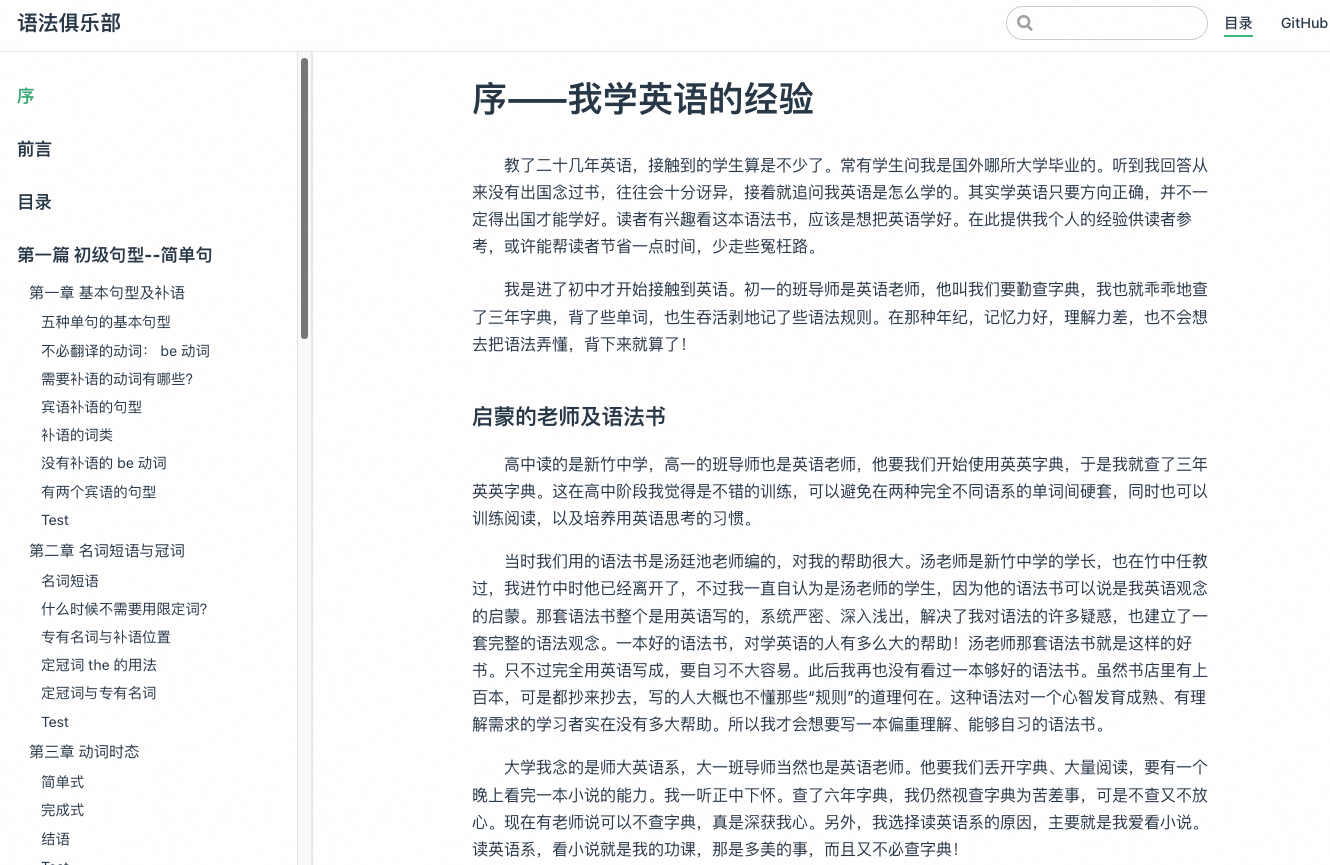This screenshot has height=865, width=1330.
Task: Go to 语法俱乐部 site home title
Action: [x=69, y=23]
